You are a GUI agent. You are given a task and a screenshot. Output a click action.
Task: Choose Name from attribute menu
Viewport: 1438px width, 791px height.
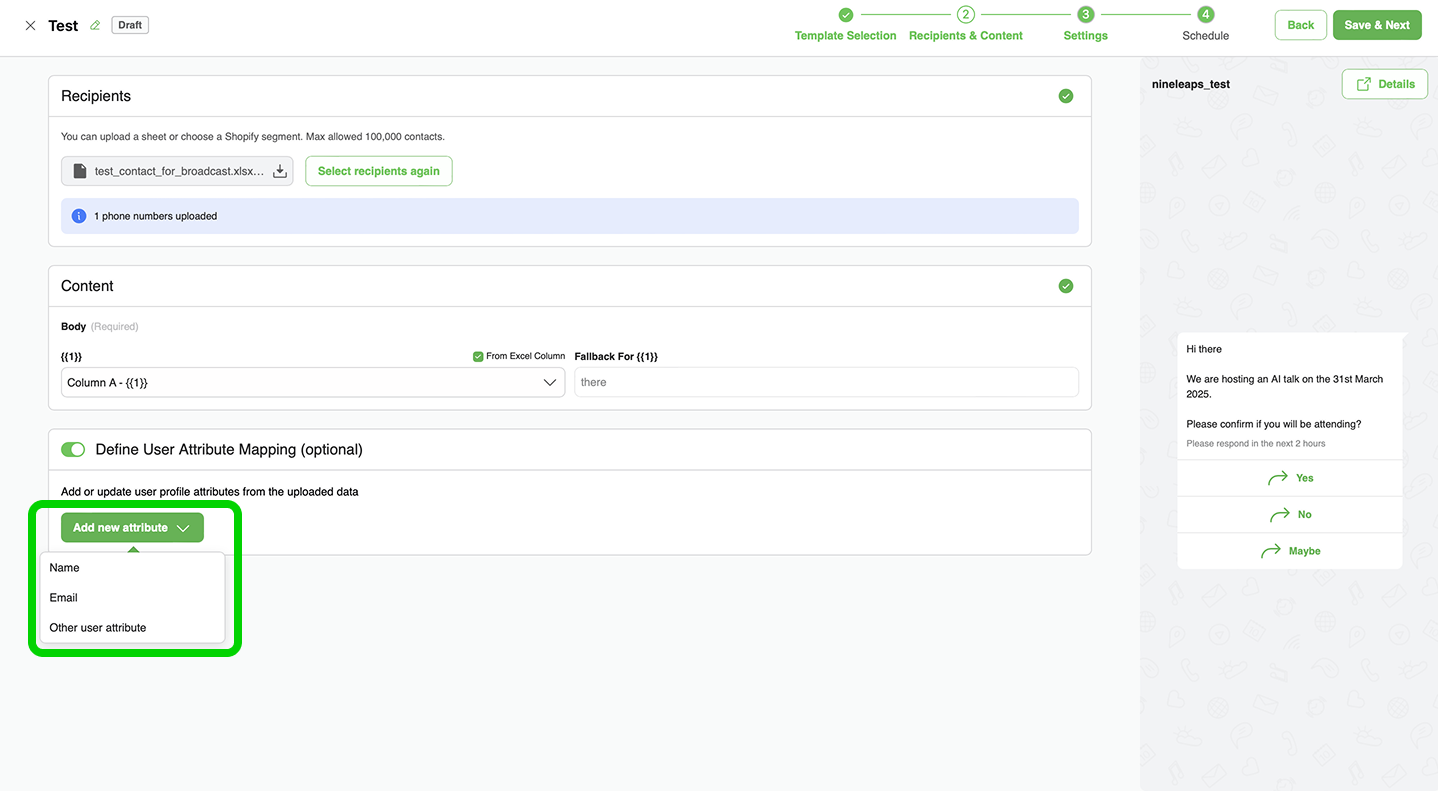coord(65,568)
